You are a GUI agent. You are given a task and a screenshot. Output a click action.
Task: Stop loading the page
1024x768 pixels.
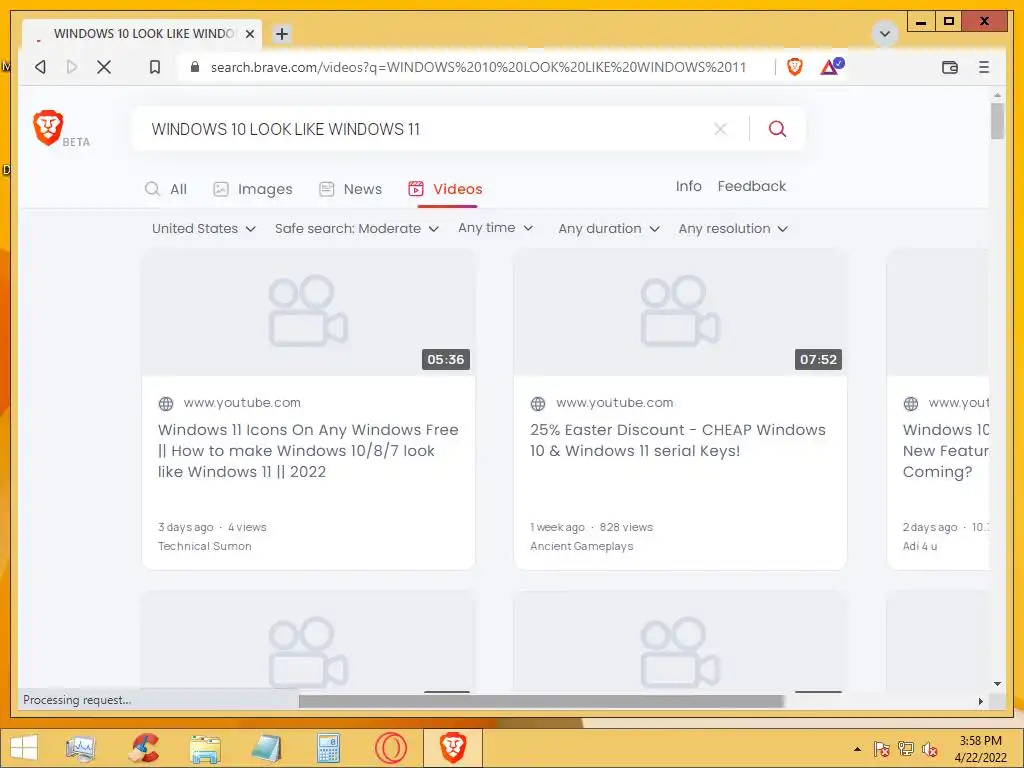pyautogui.click(x=104, y=67)
